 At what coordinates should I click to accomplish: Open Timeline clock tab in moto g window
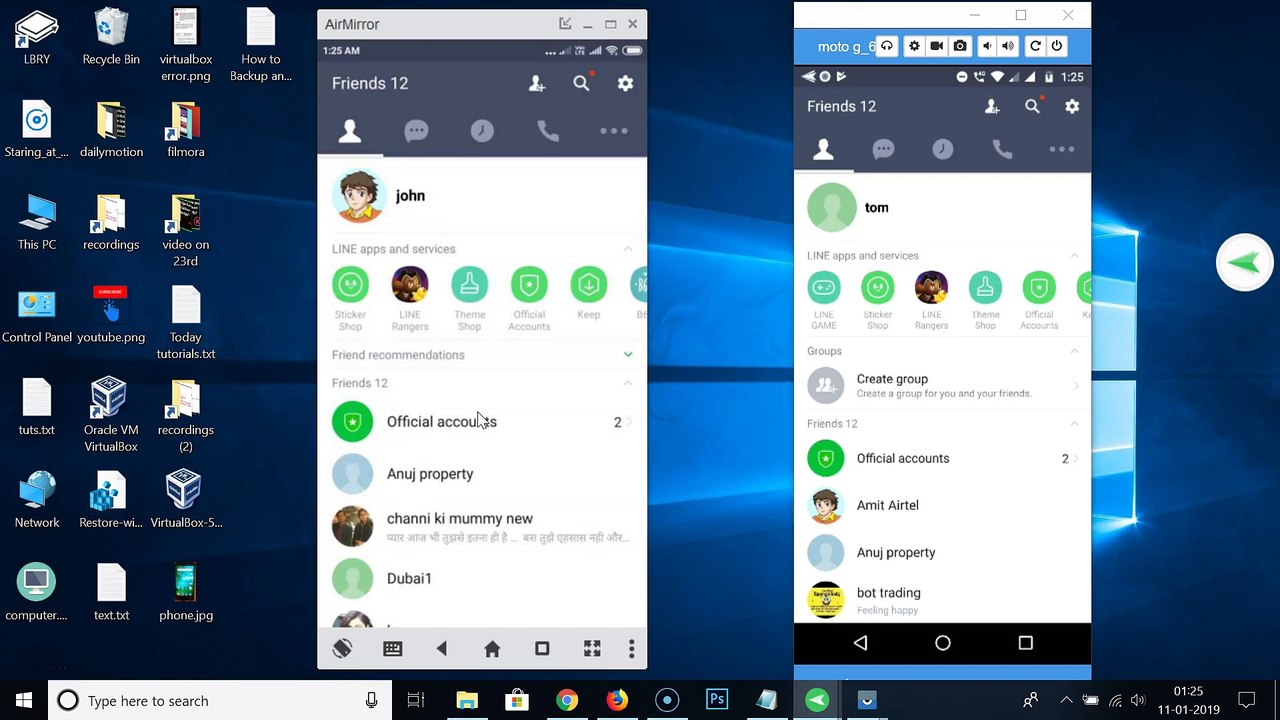(943, 149)
